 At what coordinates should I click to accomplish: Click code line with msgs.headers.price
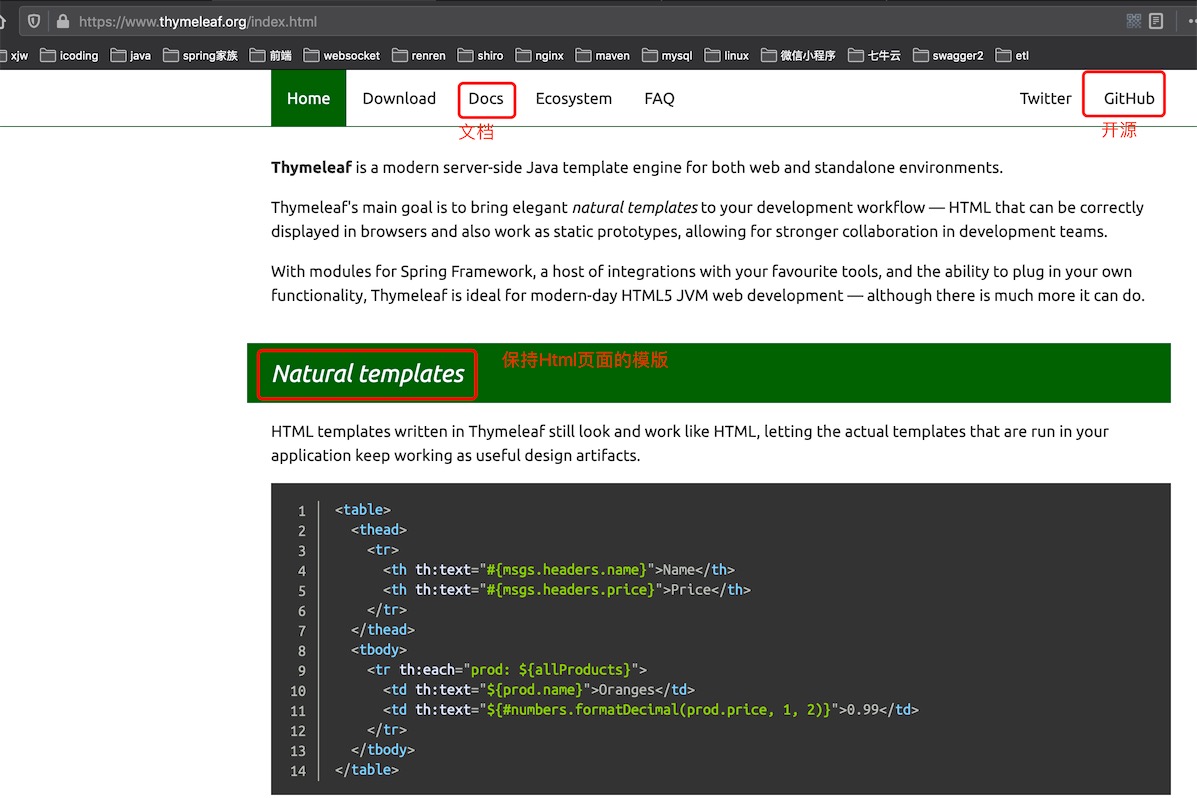click(566, 590)
